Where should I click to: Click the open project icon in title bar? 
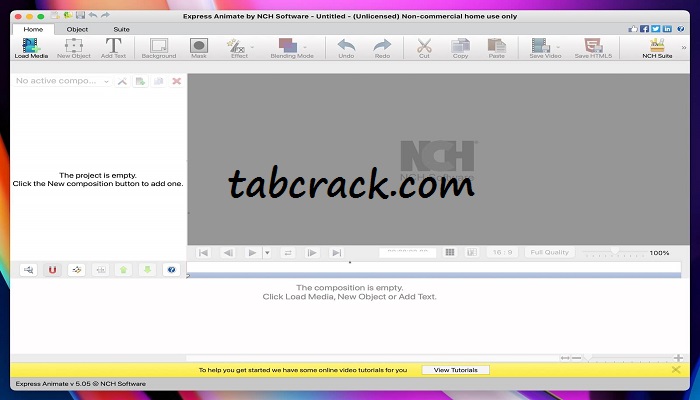point(68,16)
